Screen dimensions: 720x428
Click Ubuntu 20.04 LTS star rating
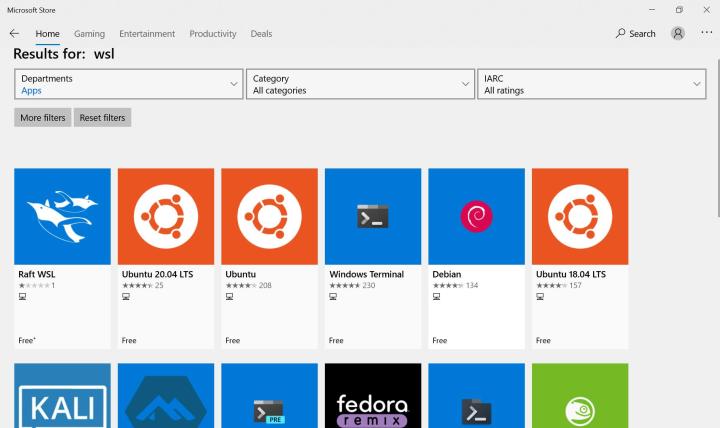click(x=137, y=286)
